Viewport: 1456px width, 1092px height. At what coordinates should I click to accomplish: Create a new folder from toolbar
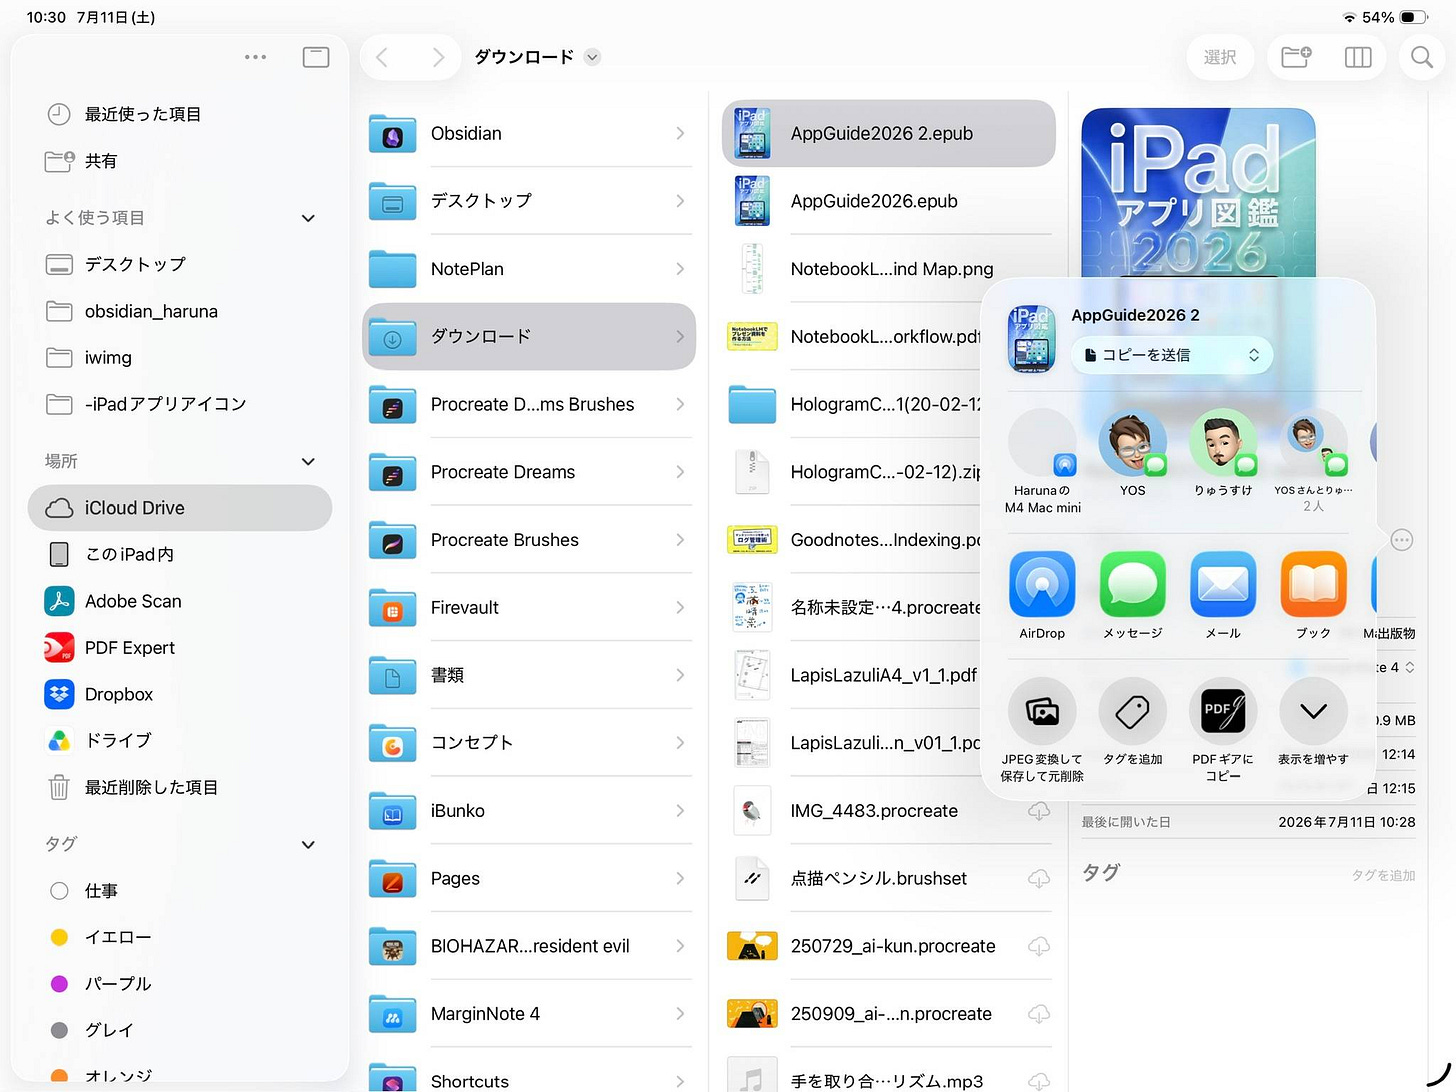[x=1296, y=57]
